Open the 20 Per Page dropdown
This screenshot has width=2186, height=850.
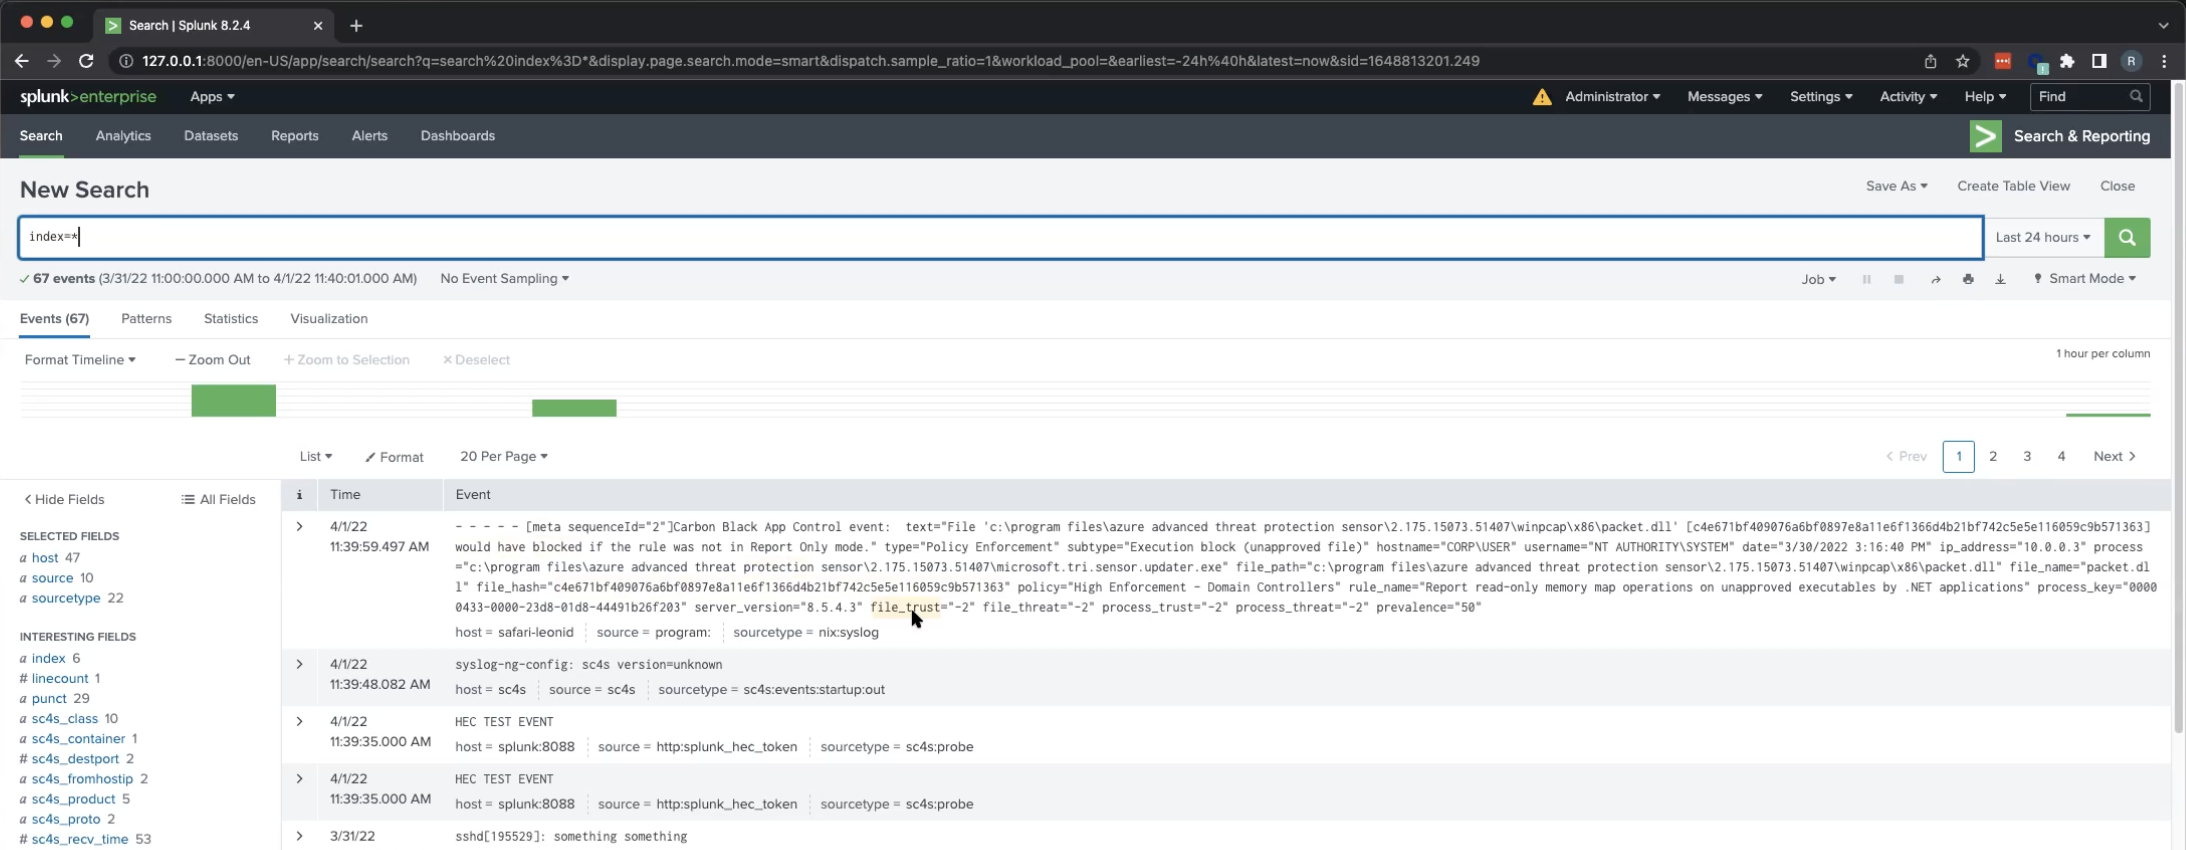point(503,456)
